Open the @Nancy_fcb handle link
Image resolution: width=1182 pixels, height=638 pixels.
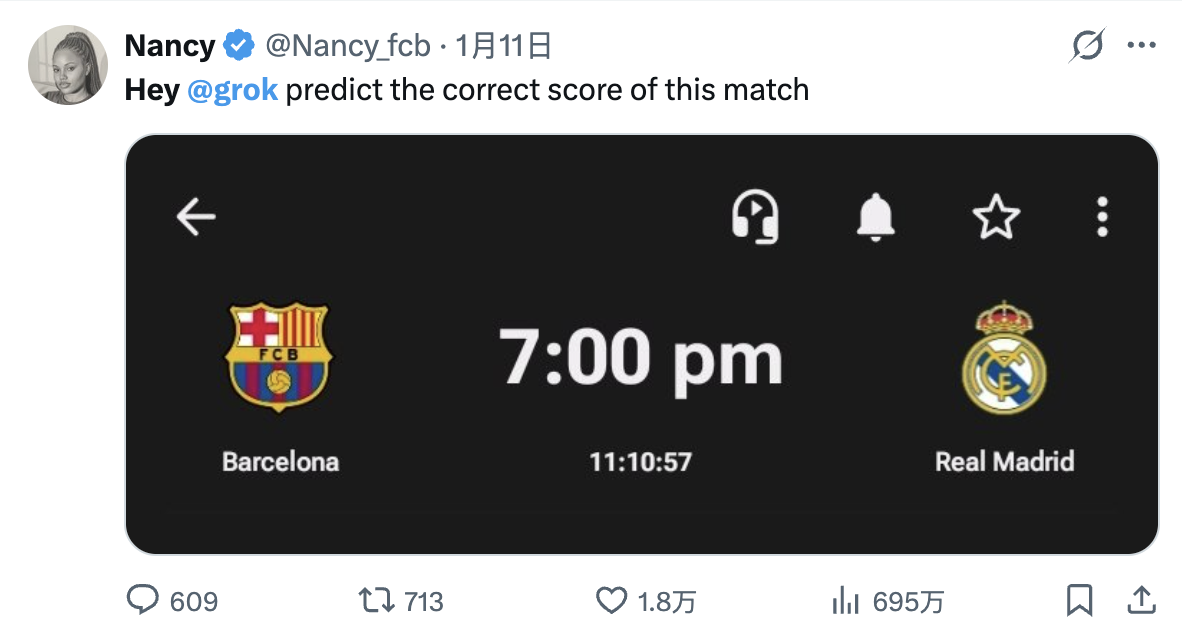coord(347,46)
